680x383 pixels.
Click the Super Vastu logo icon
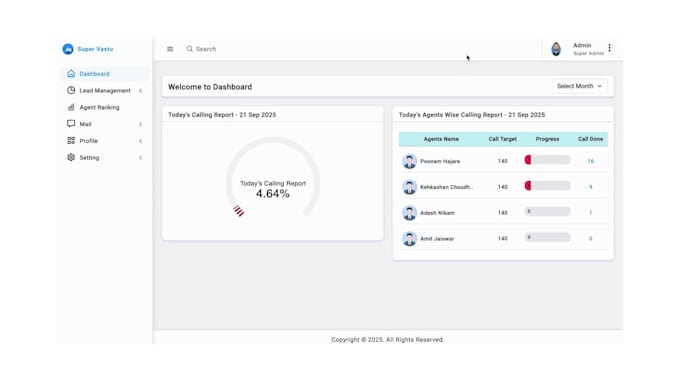pos(68,49)
